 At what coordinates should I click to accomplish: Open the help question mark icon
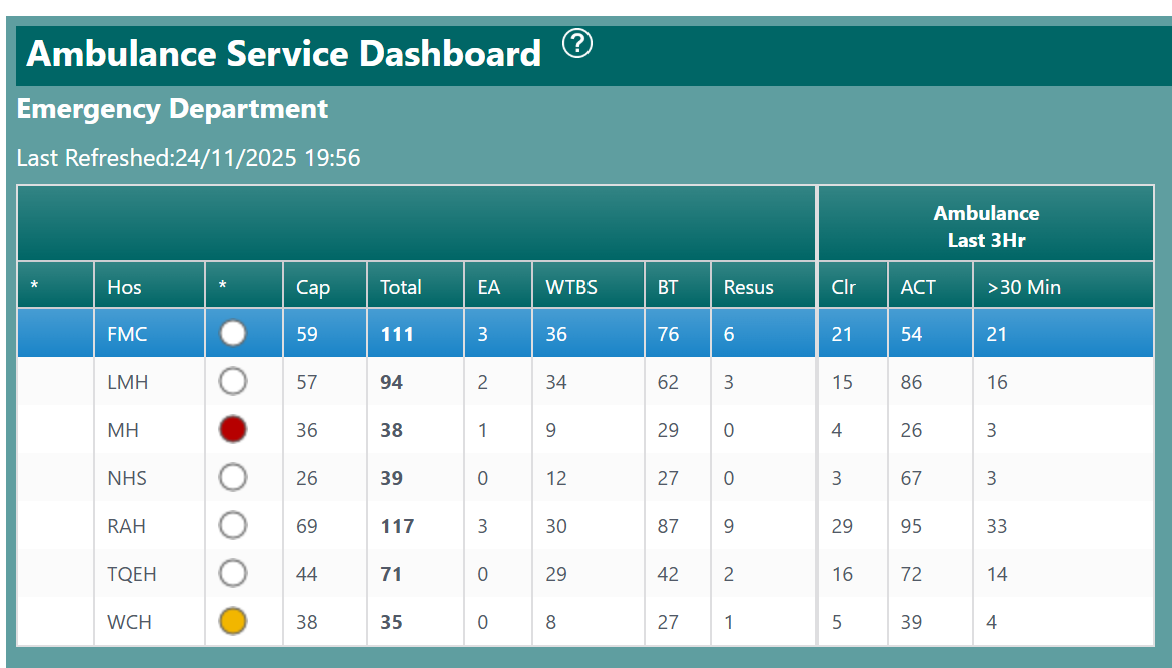[577, 44]
